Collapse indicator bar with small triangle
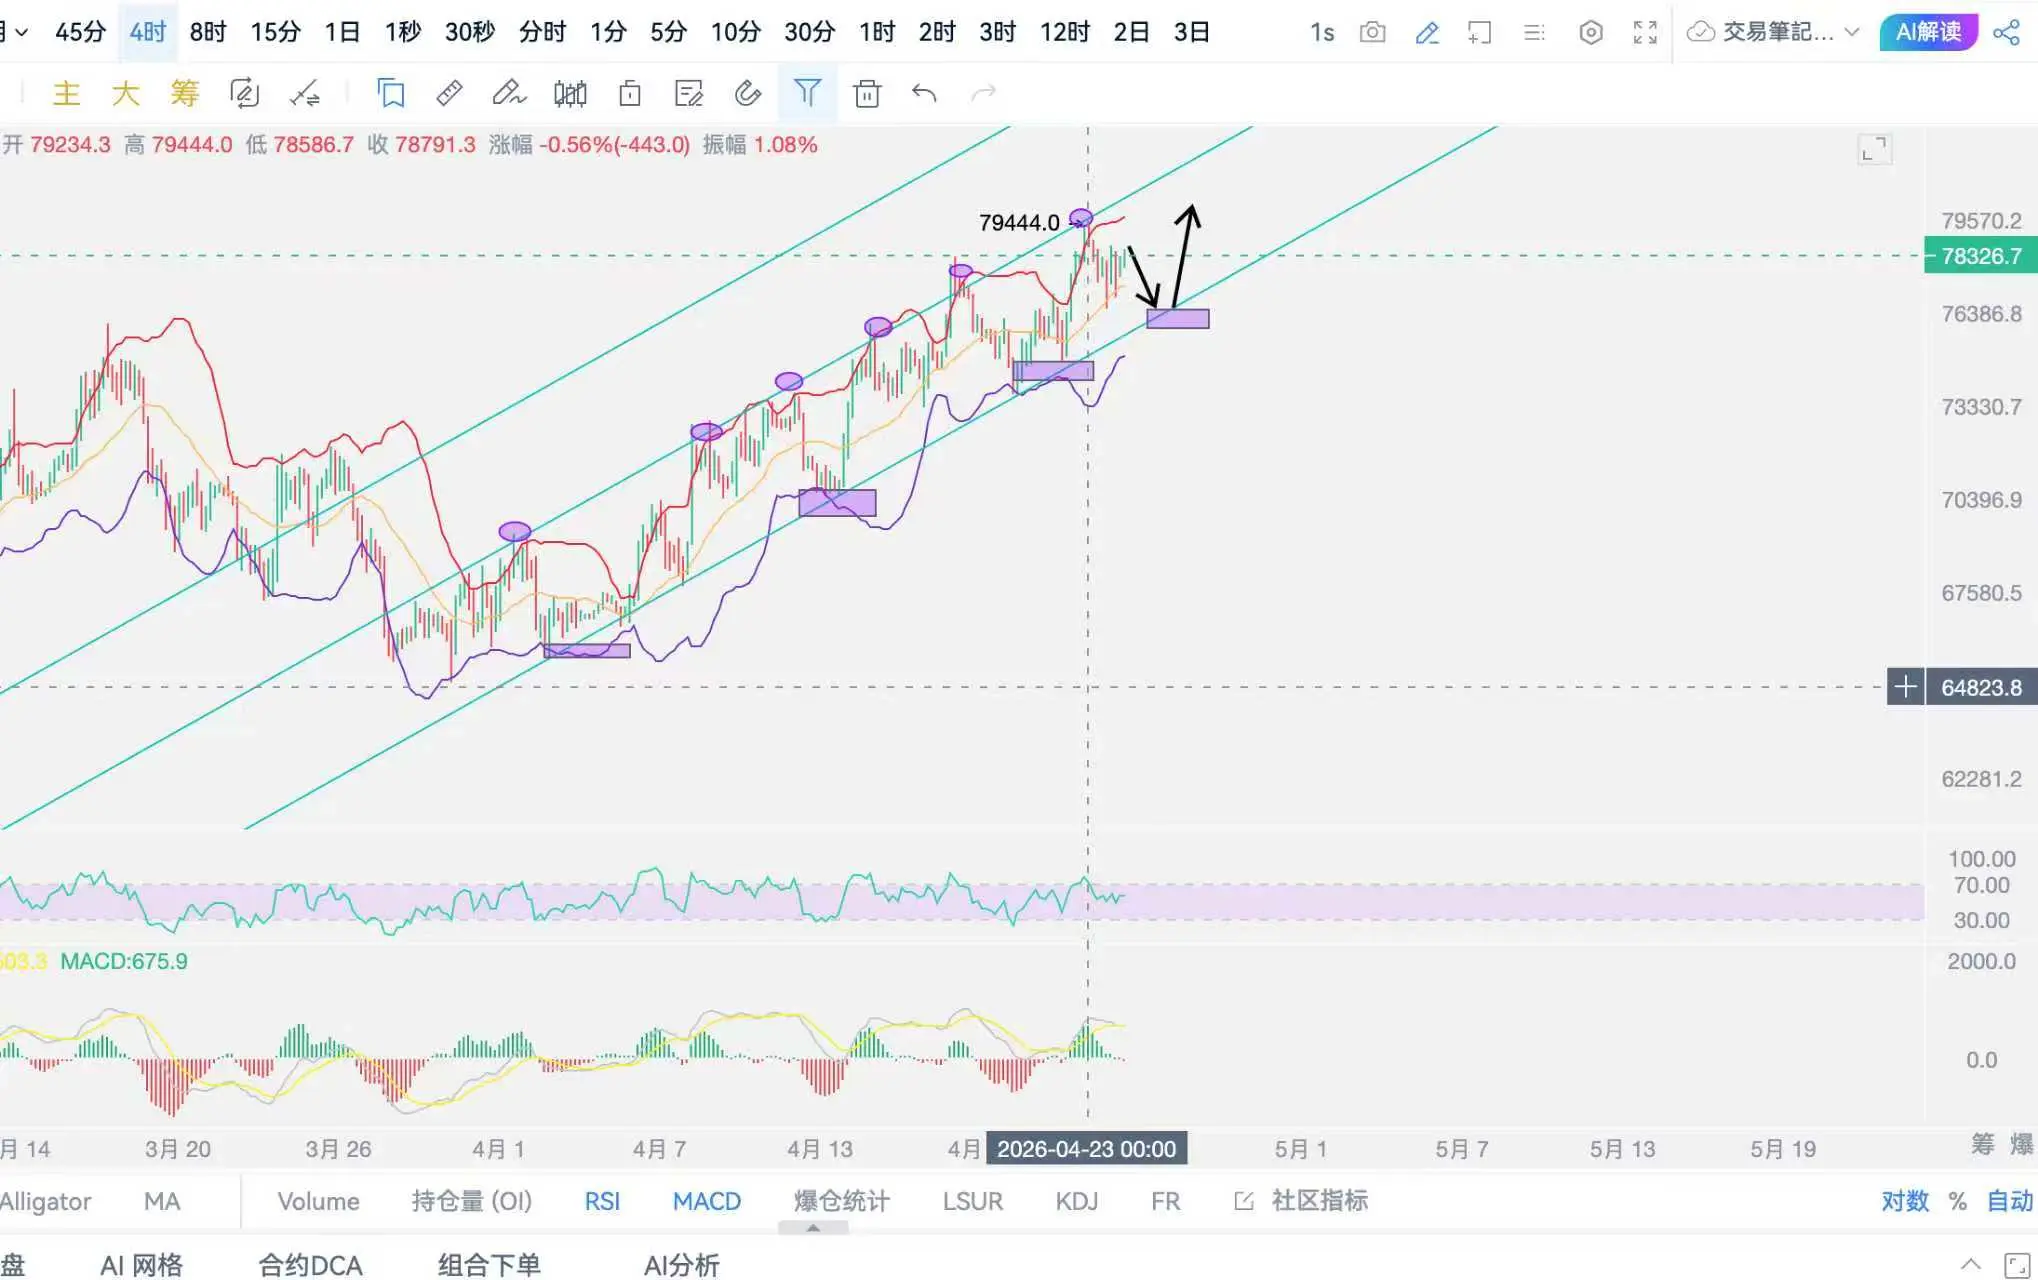 point(813,1228)
